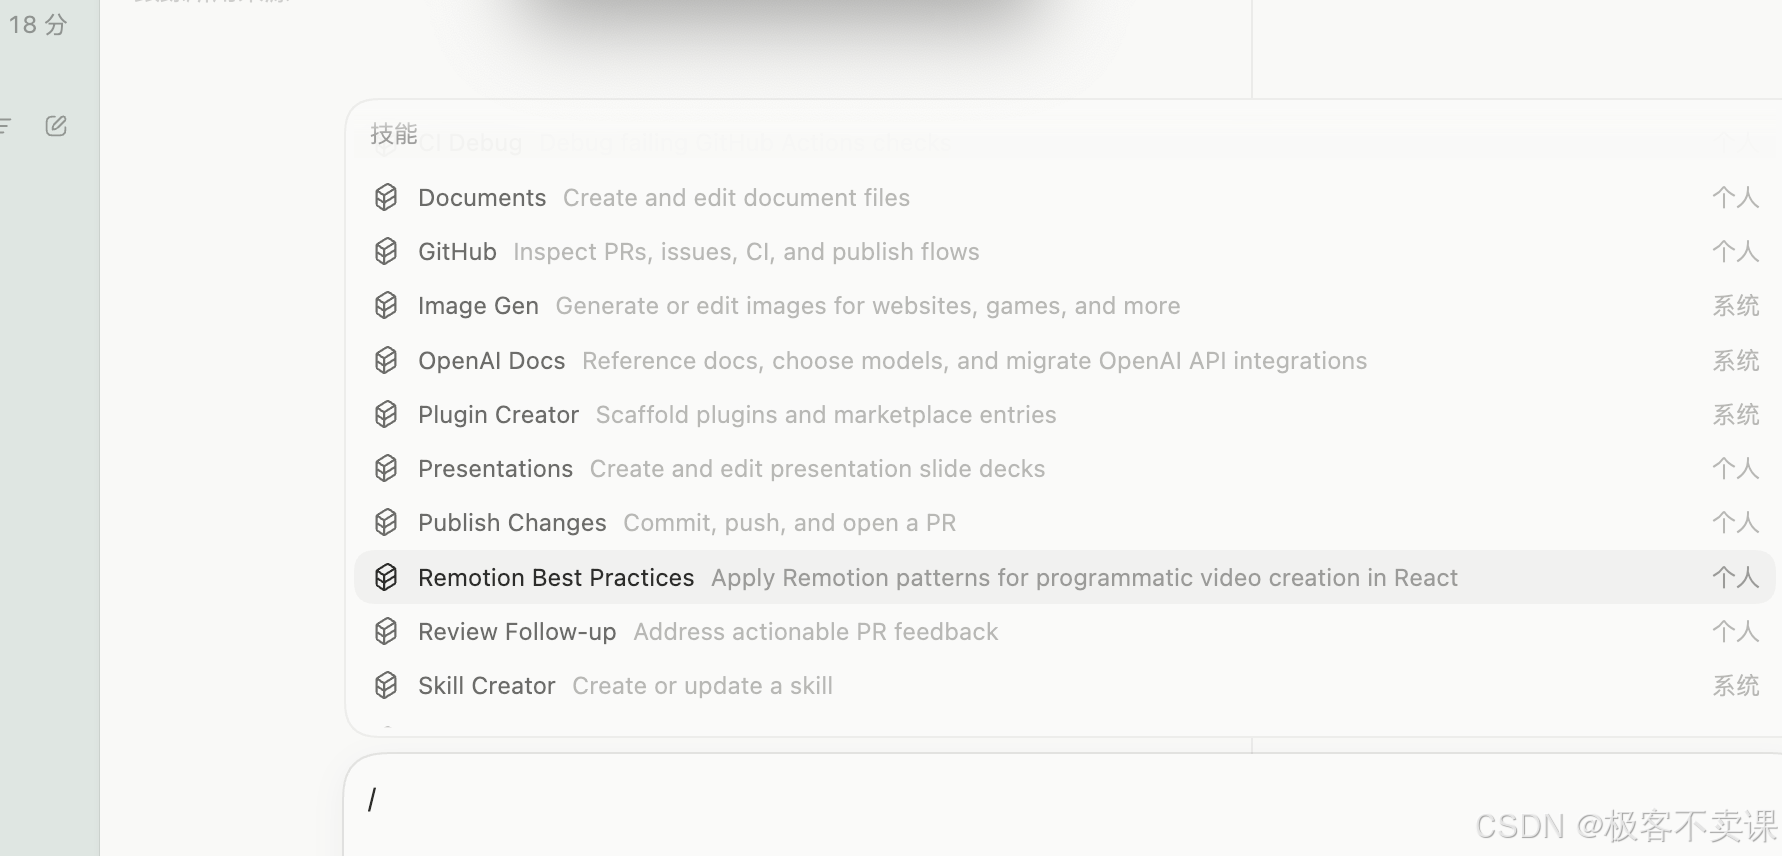Screen dimensions: 1782x856
Task: Select the Review Follow-up skill icon
Action: 386,631
